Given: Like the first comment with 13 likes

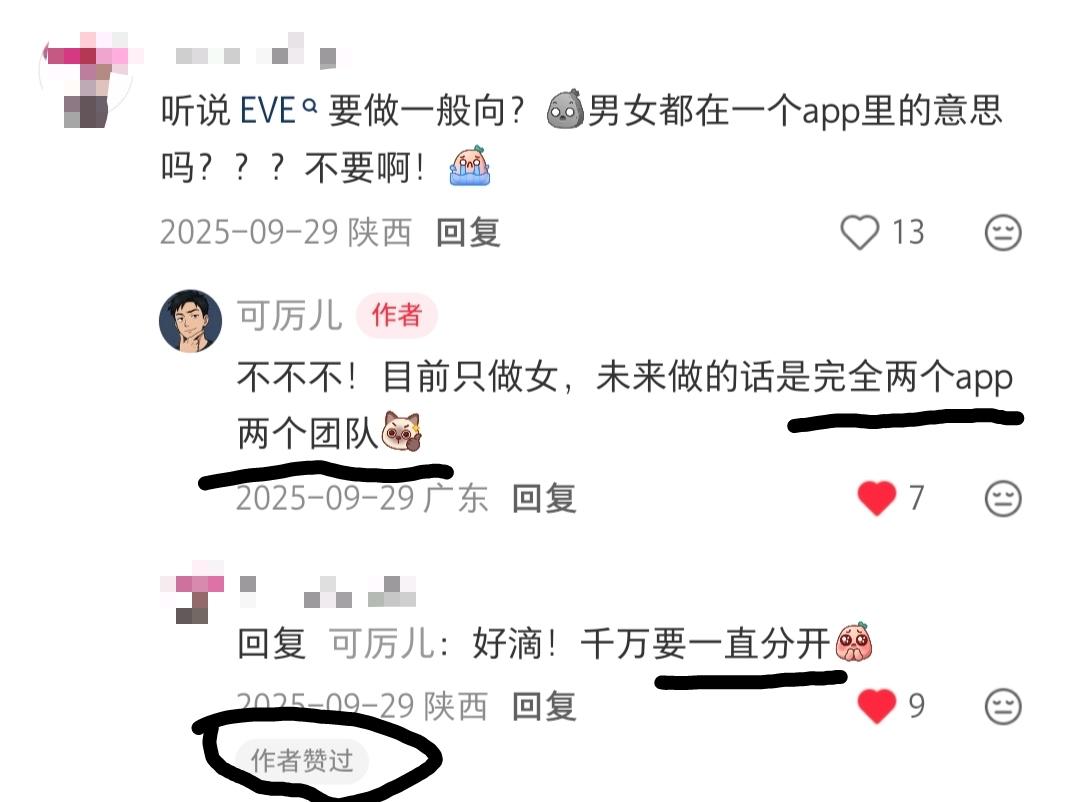Looking at the screenshot, I should [x=860, y=232].
